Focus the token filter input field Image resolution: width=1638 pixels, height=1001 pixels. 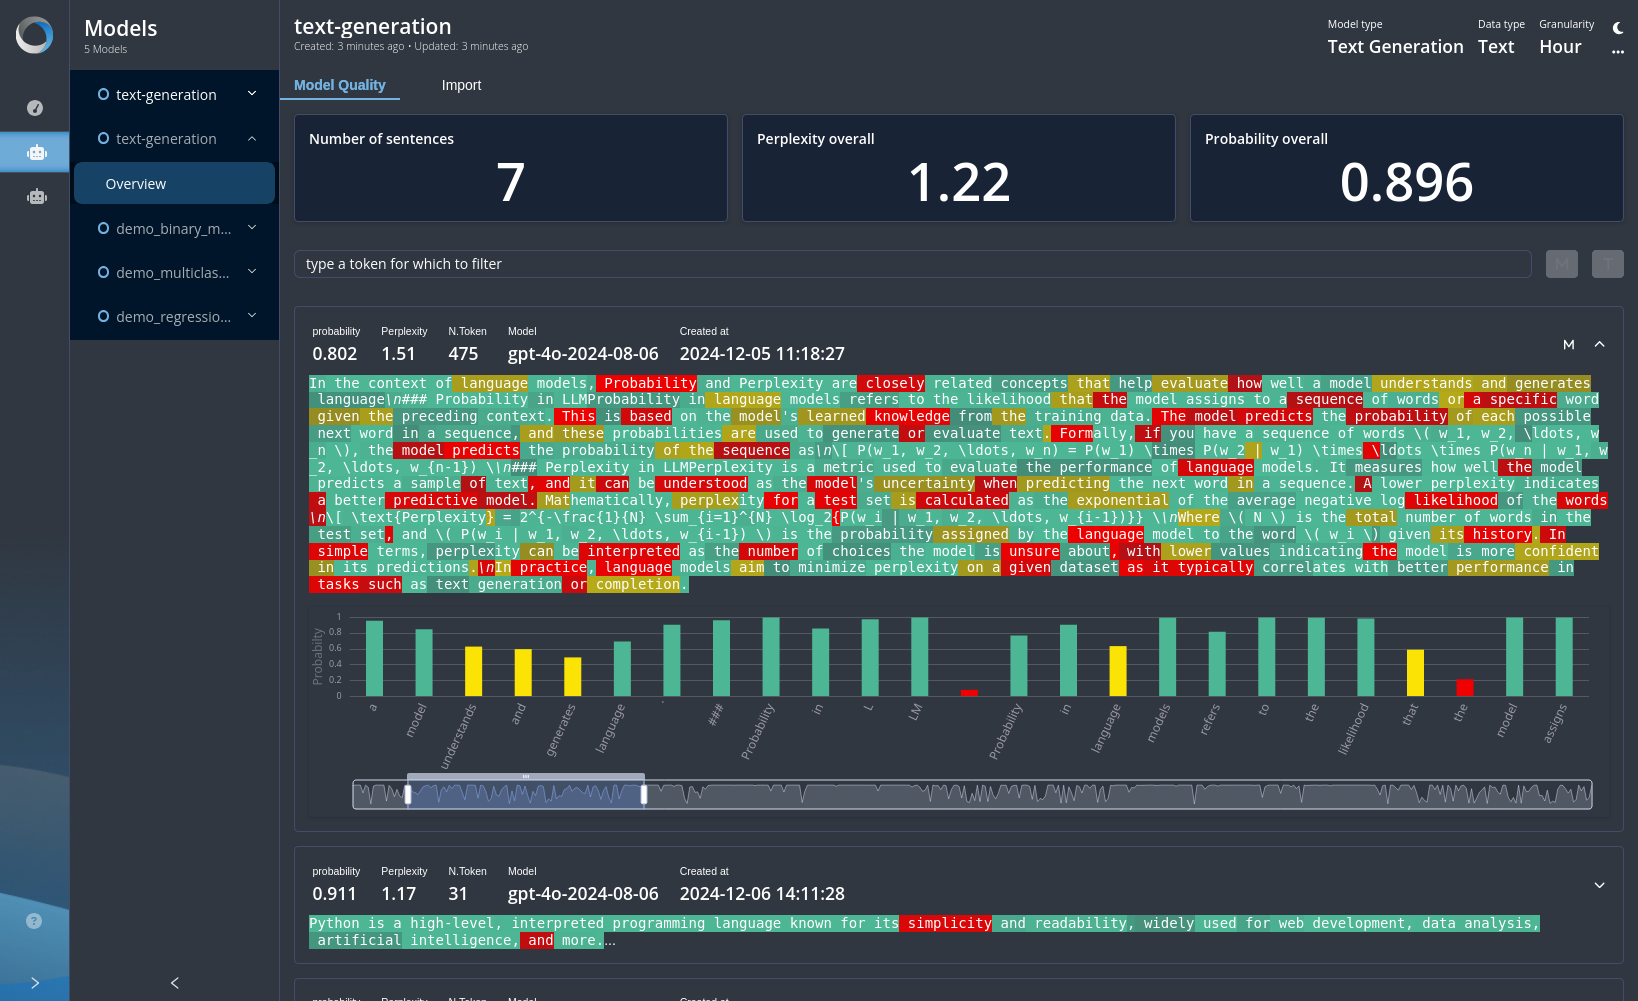(912, 264)
